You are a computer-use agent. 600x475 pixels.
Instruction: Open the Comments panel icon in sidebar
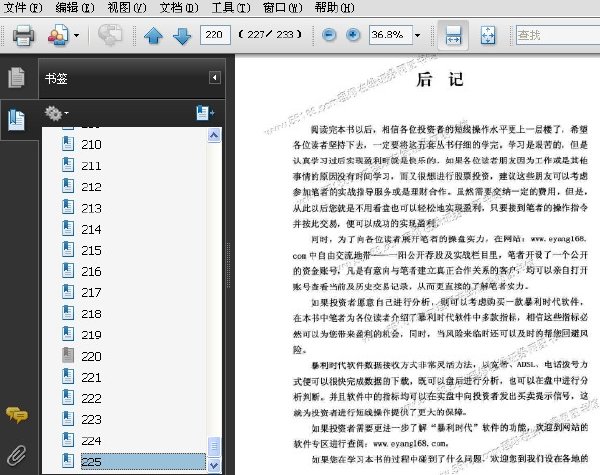click(x=17, y=415)
